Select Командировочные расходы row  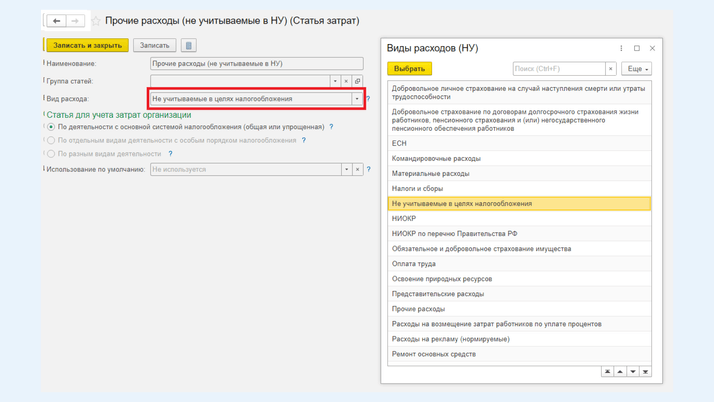click(519, 158)
